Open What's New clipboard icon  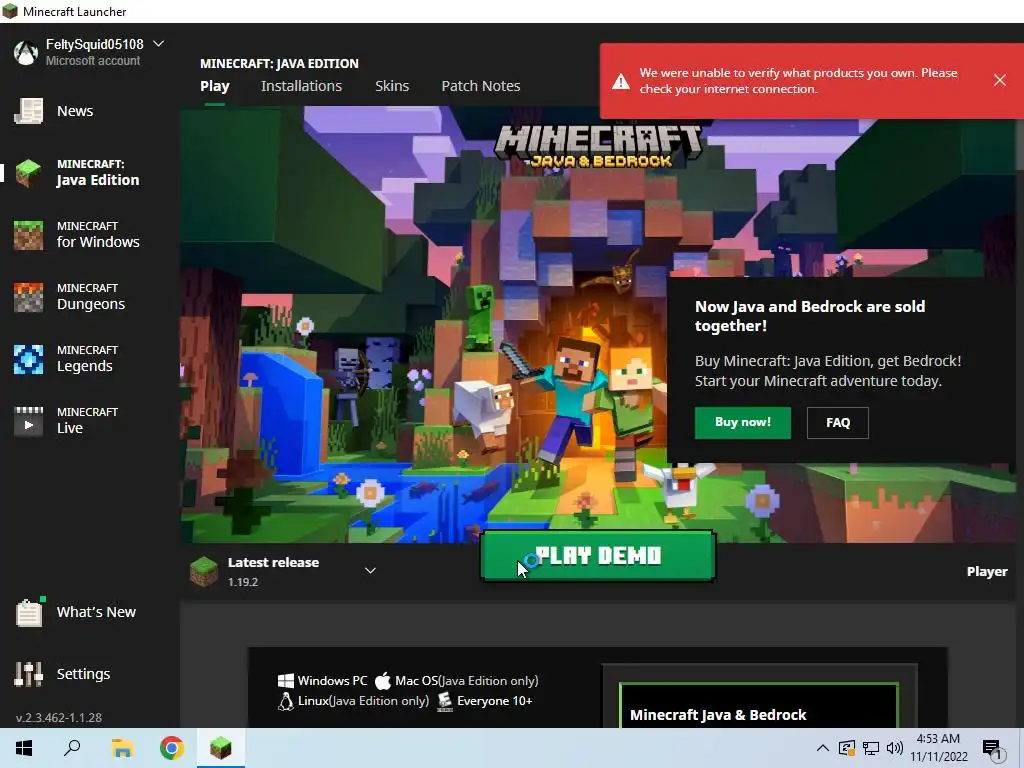click(29, 613)
